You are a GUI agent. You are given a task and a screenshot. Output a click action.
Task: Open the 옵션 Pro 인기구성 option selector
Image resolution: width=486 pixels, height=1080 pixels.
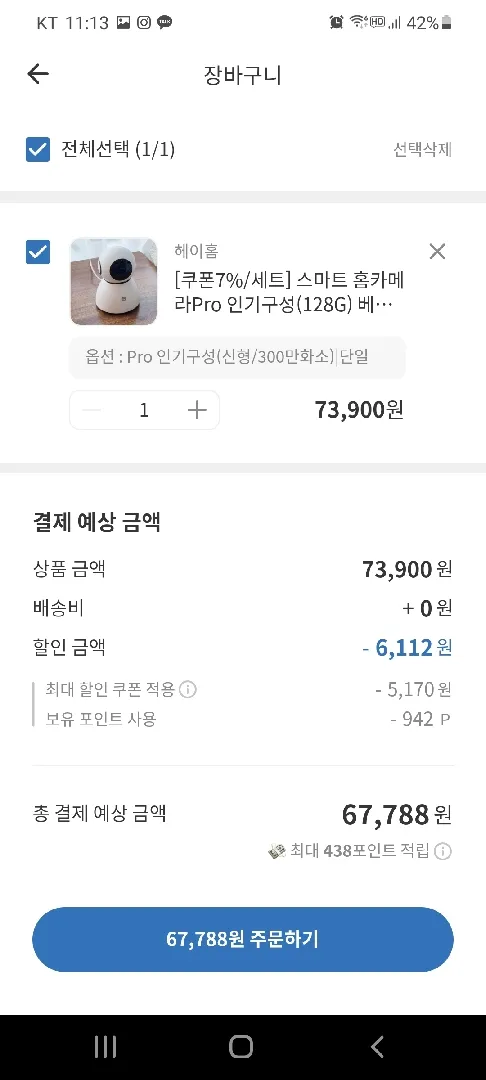tap(237, 357)
